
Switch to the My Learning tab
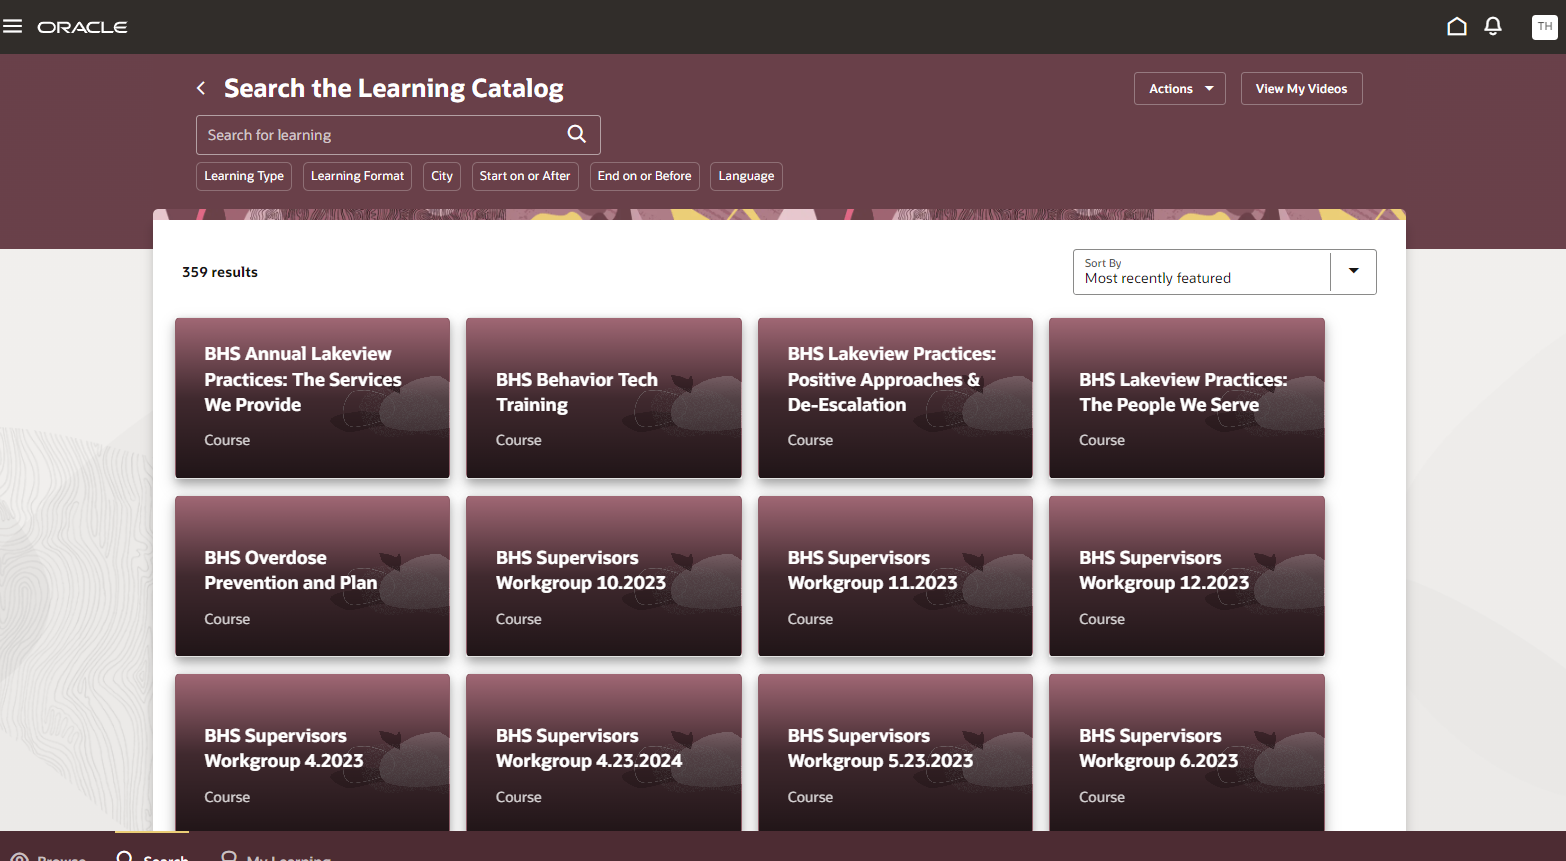[276, 855]
